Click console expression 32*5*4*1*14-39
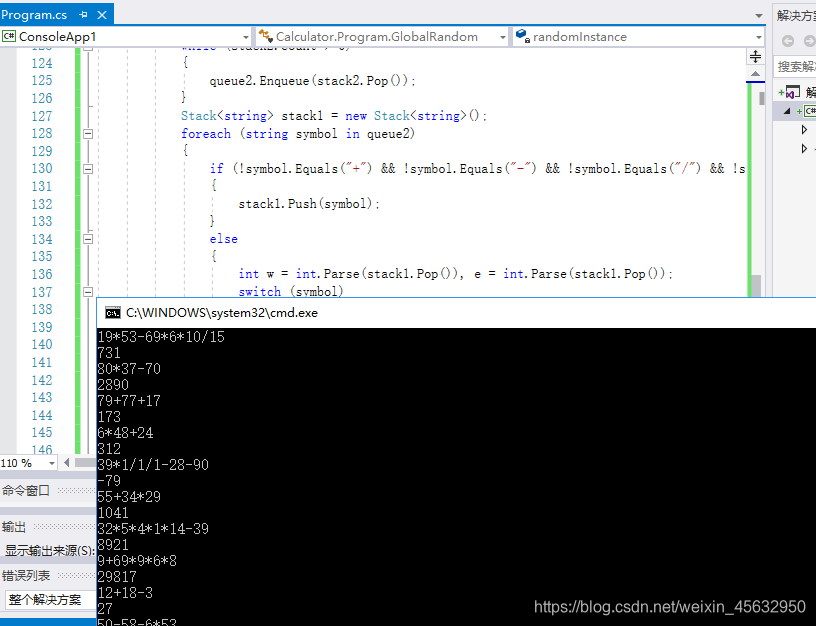The height and width of the screenshot is (626, 816). click(x=153, y=529)
